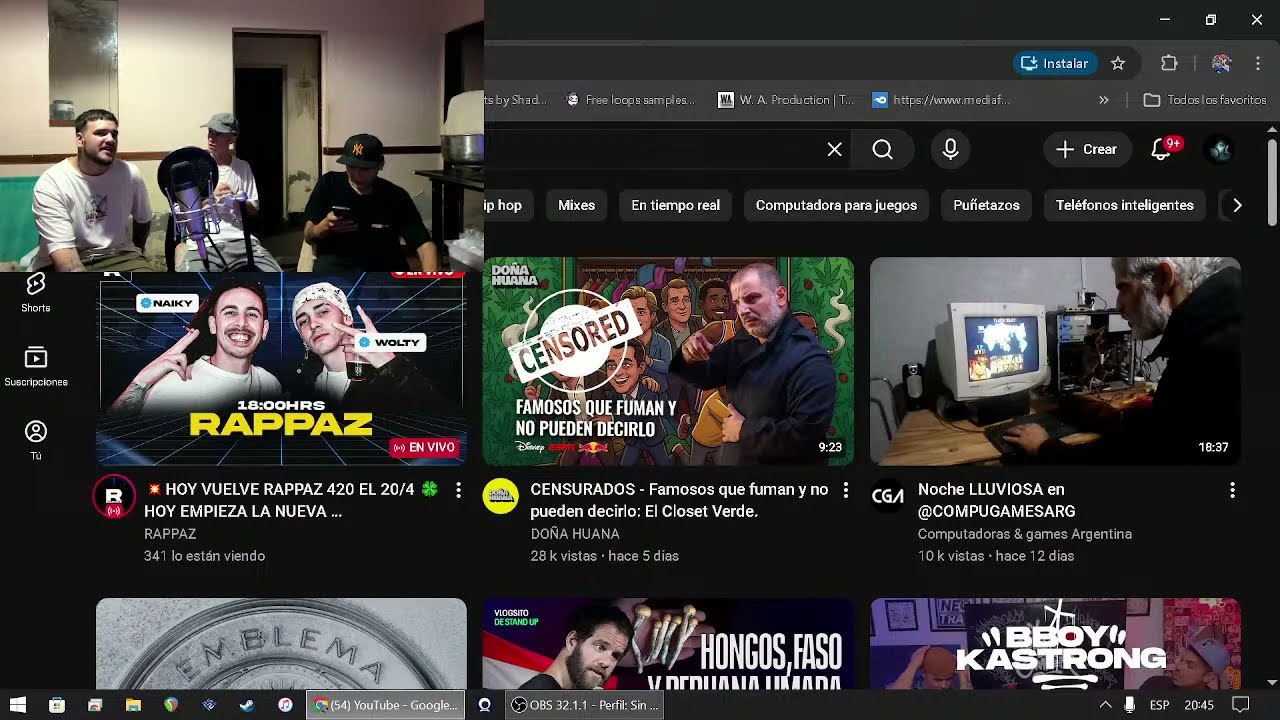Switch to the YouTube Chrome taskbar window

(x=385, y=705)
